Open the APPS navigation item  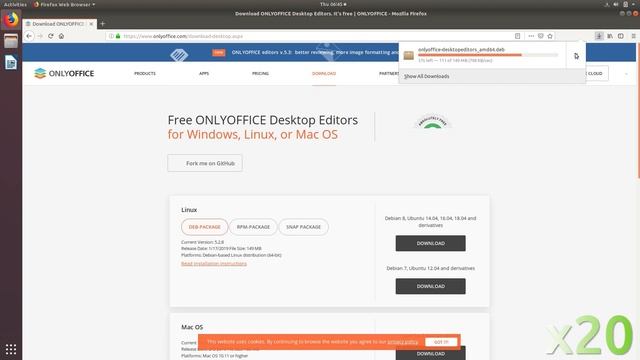click(x=204, y=73)
